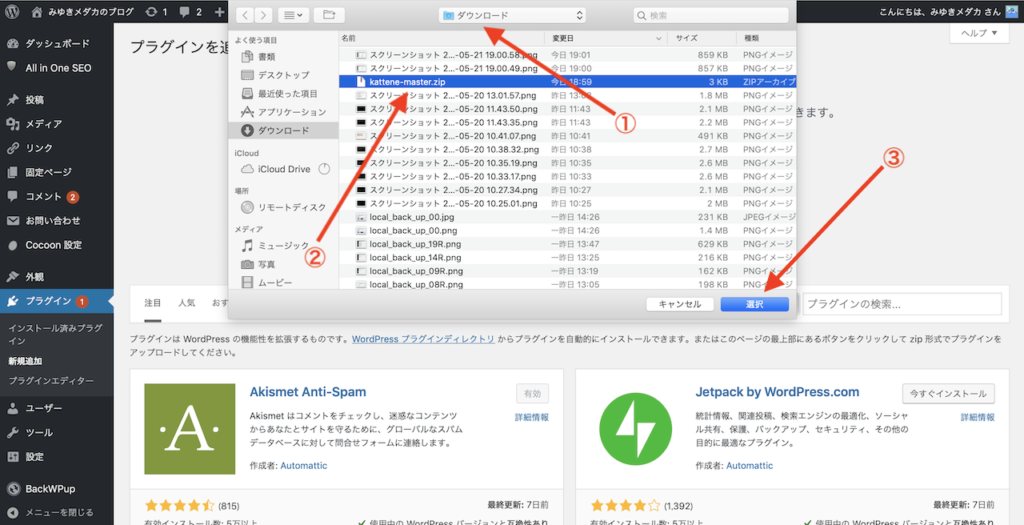Screen dimensions: 1024x525
Task: Open ツール in the sidebar
Action: coord(57,432)
